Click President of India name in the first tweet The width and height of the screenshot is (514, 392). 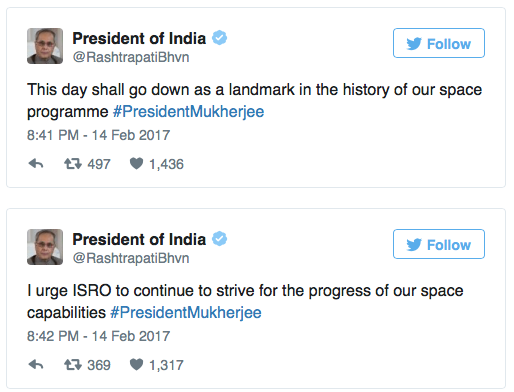pyautogui.click(x=139, y=38)
